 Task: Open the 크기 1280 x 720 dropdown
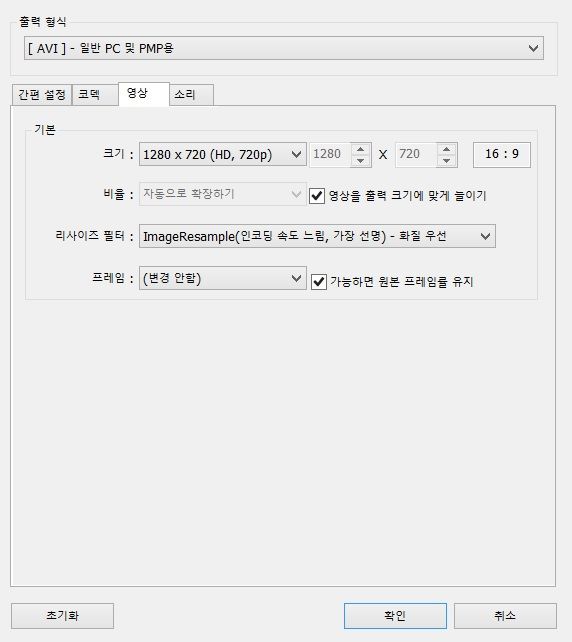tap(223, 154)
